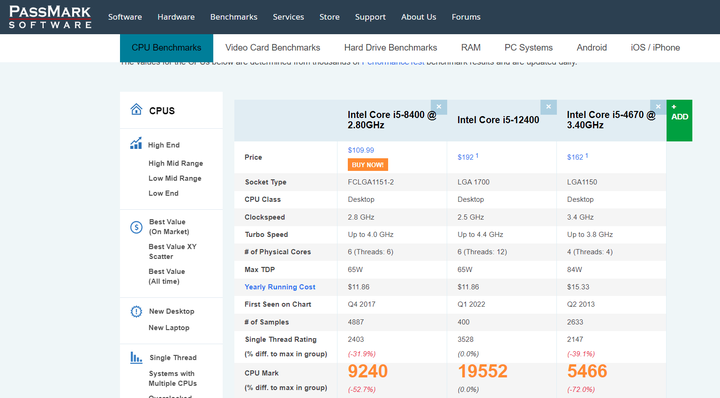Open the High Mid Range list
Viewport: 720px width, 398px height.
tap(175, 163)
